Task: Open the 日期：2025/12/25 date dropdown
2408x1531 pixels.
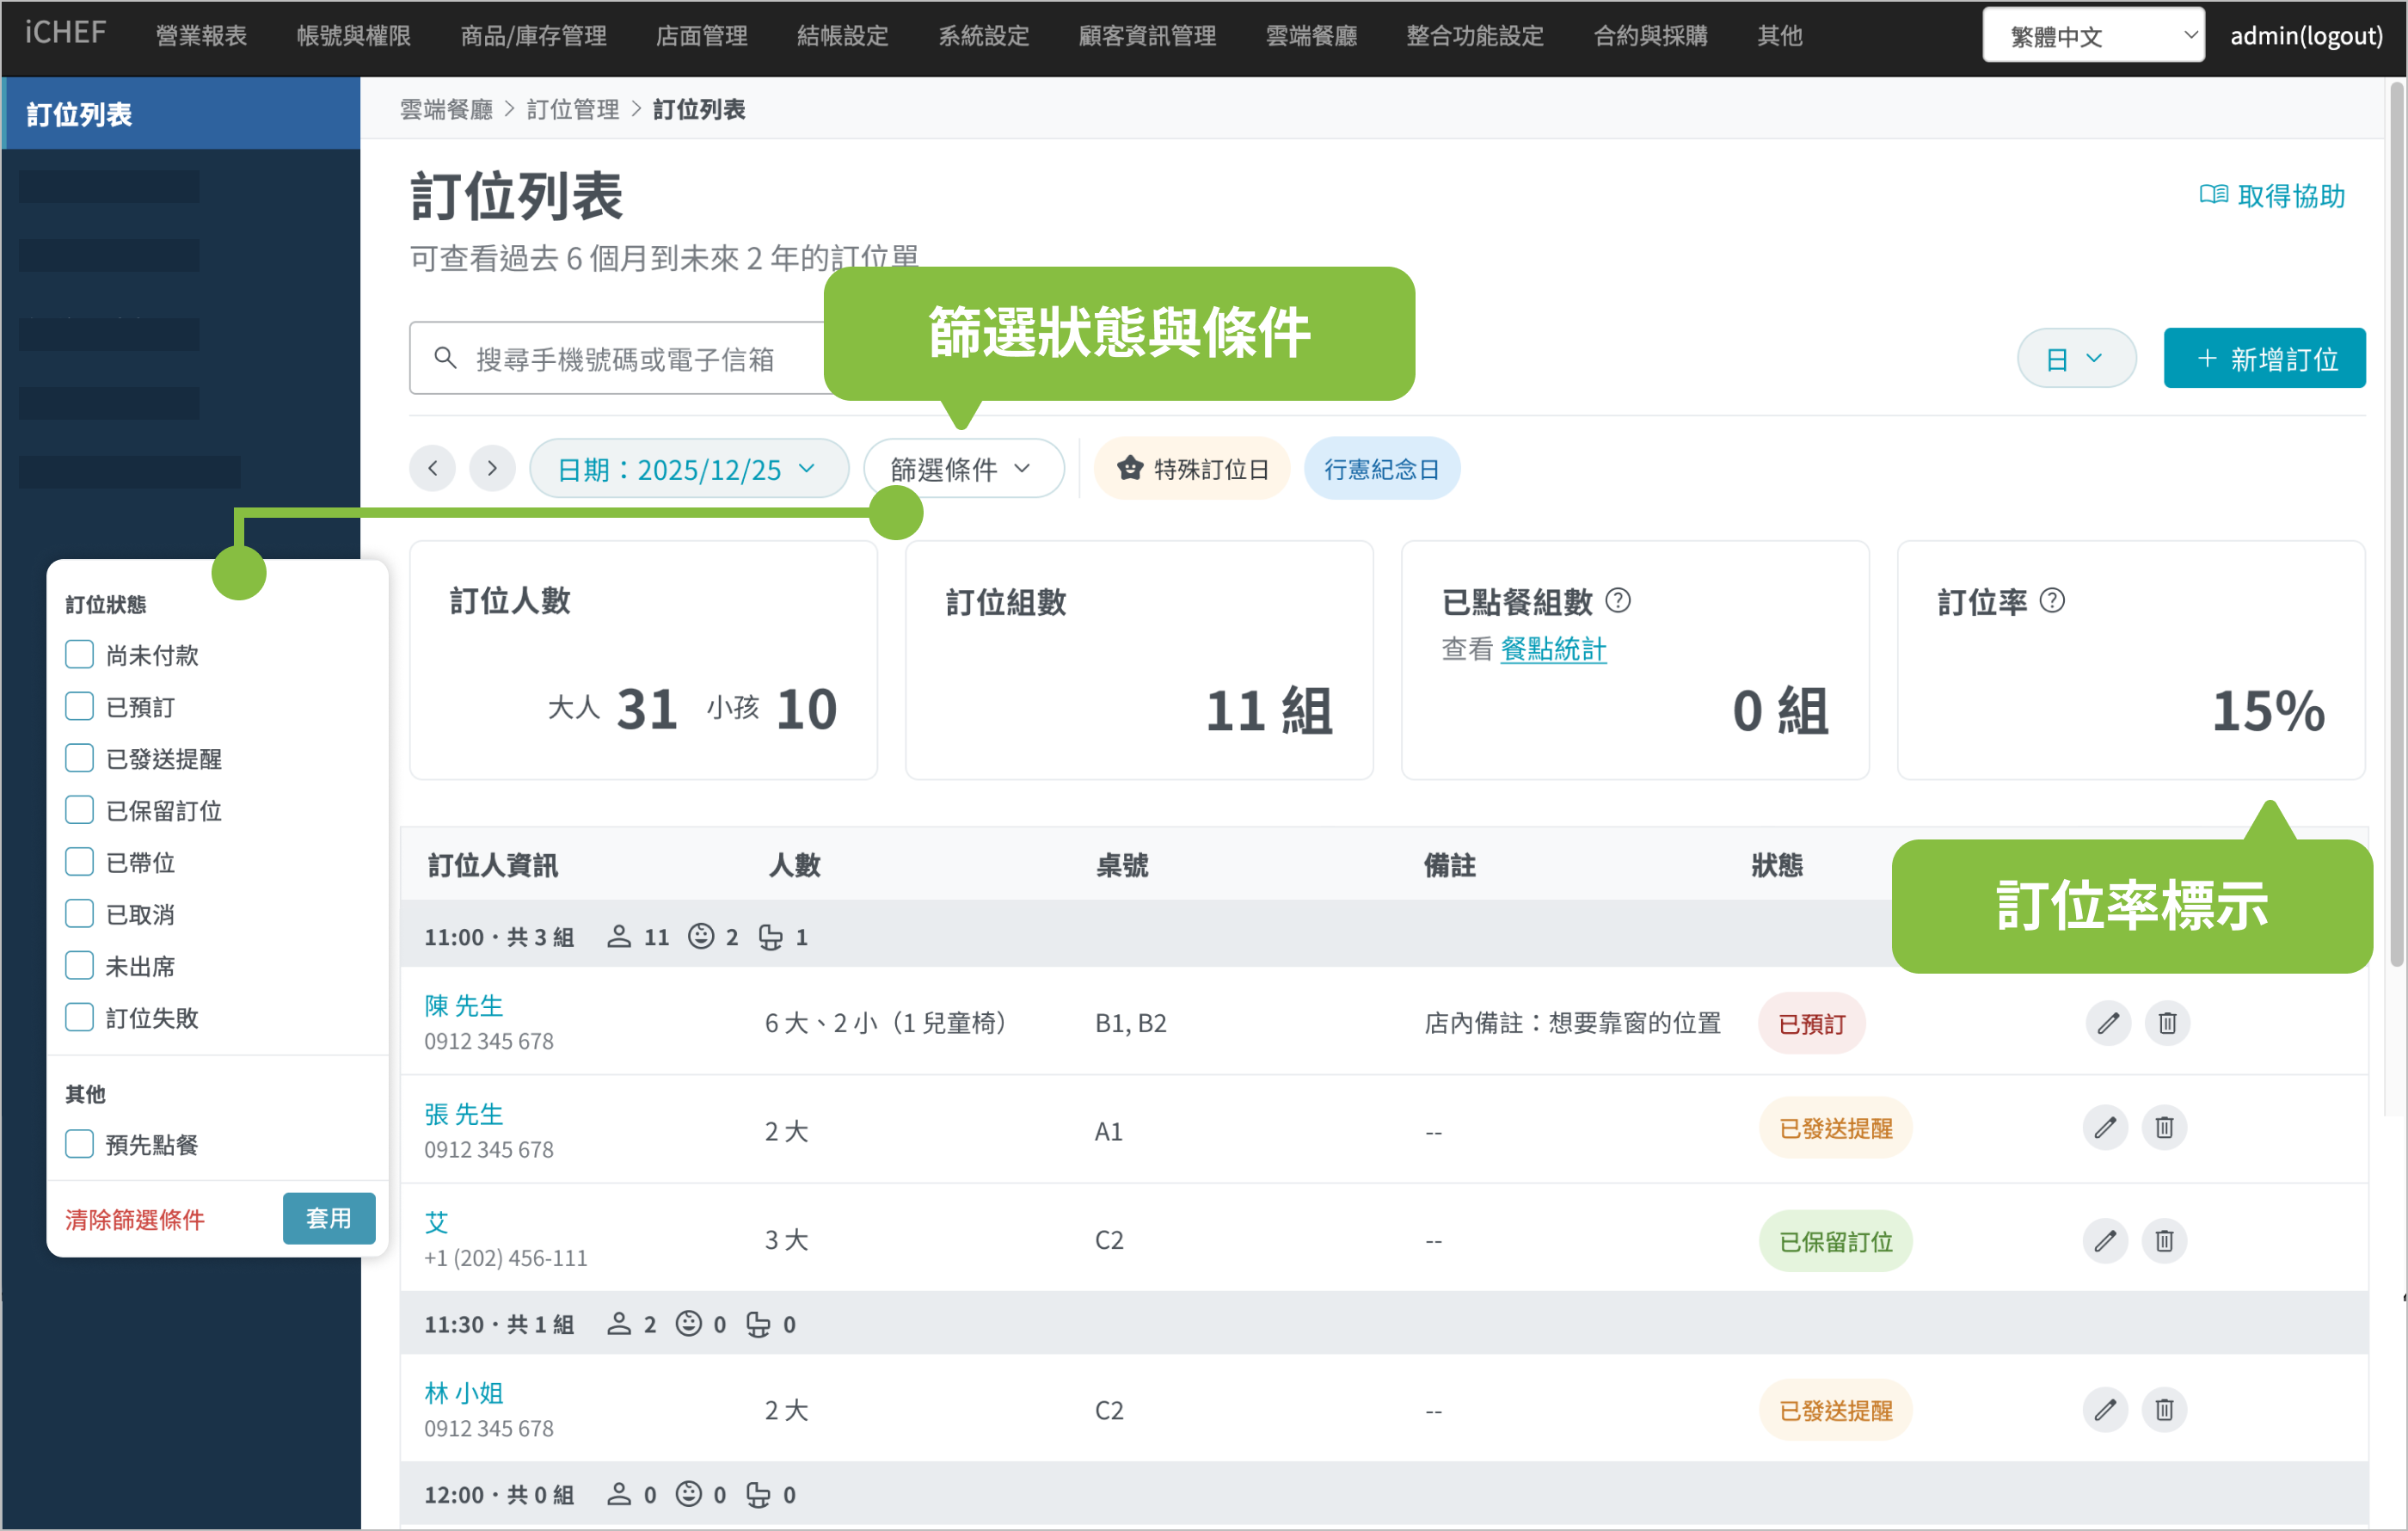Action: 687,468
